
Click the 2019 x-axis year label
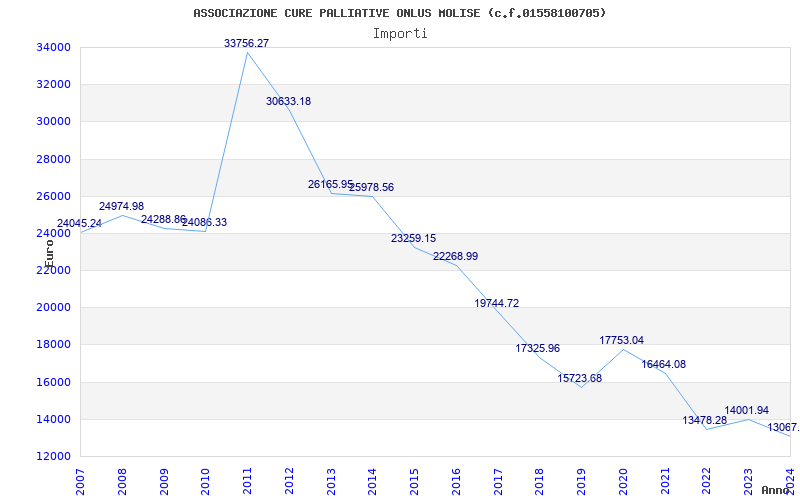[582, 482]
